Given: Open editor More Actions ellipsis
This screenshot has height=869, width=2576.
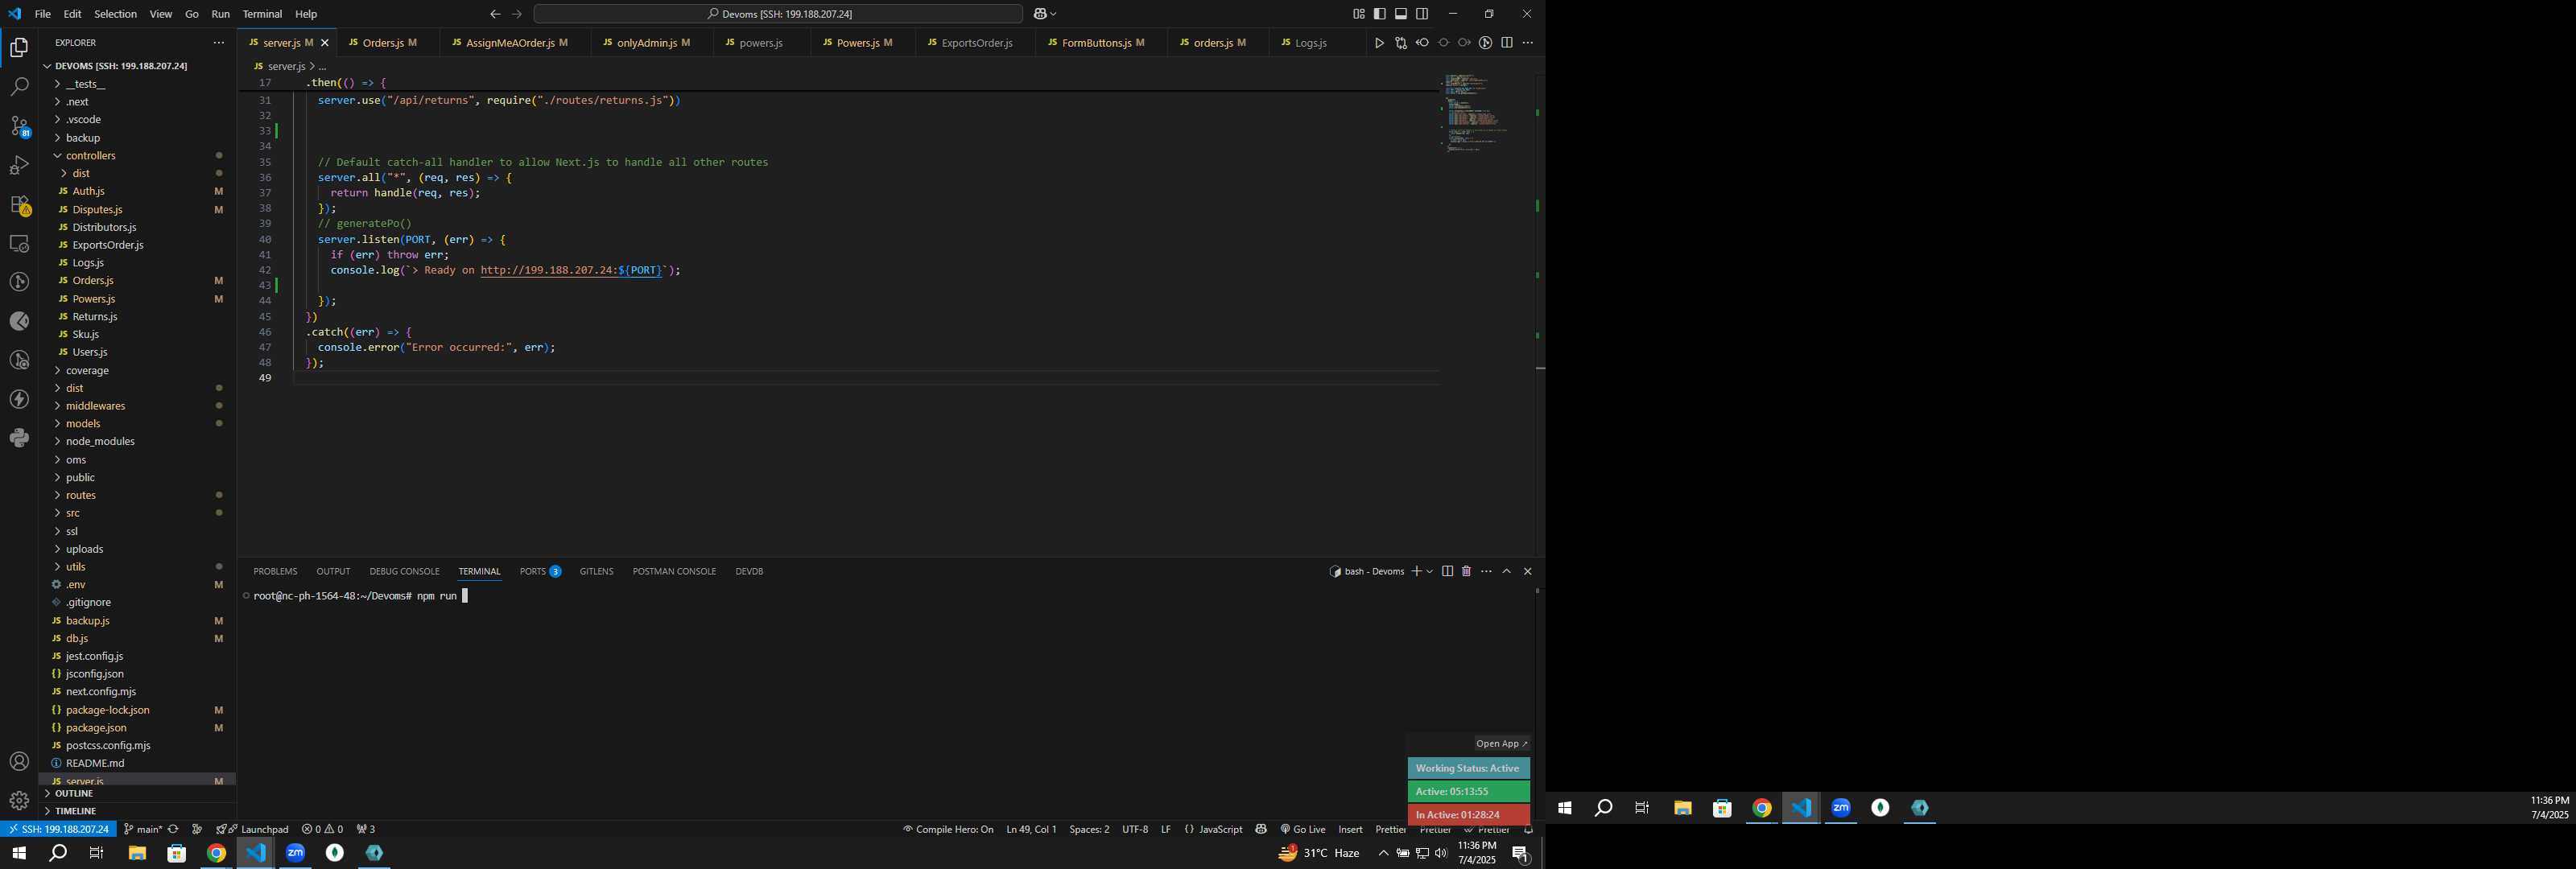Looking at the screenshot, I should (1528, 43).
